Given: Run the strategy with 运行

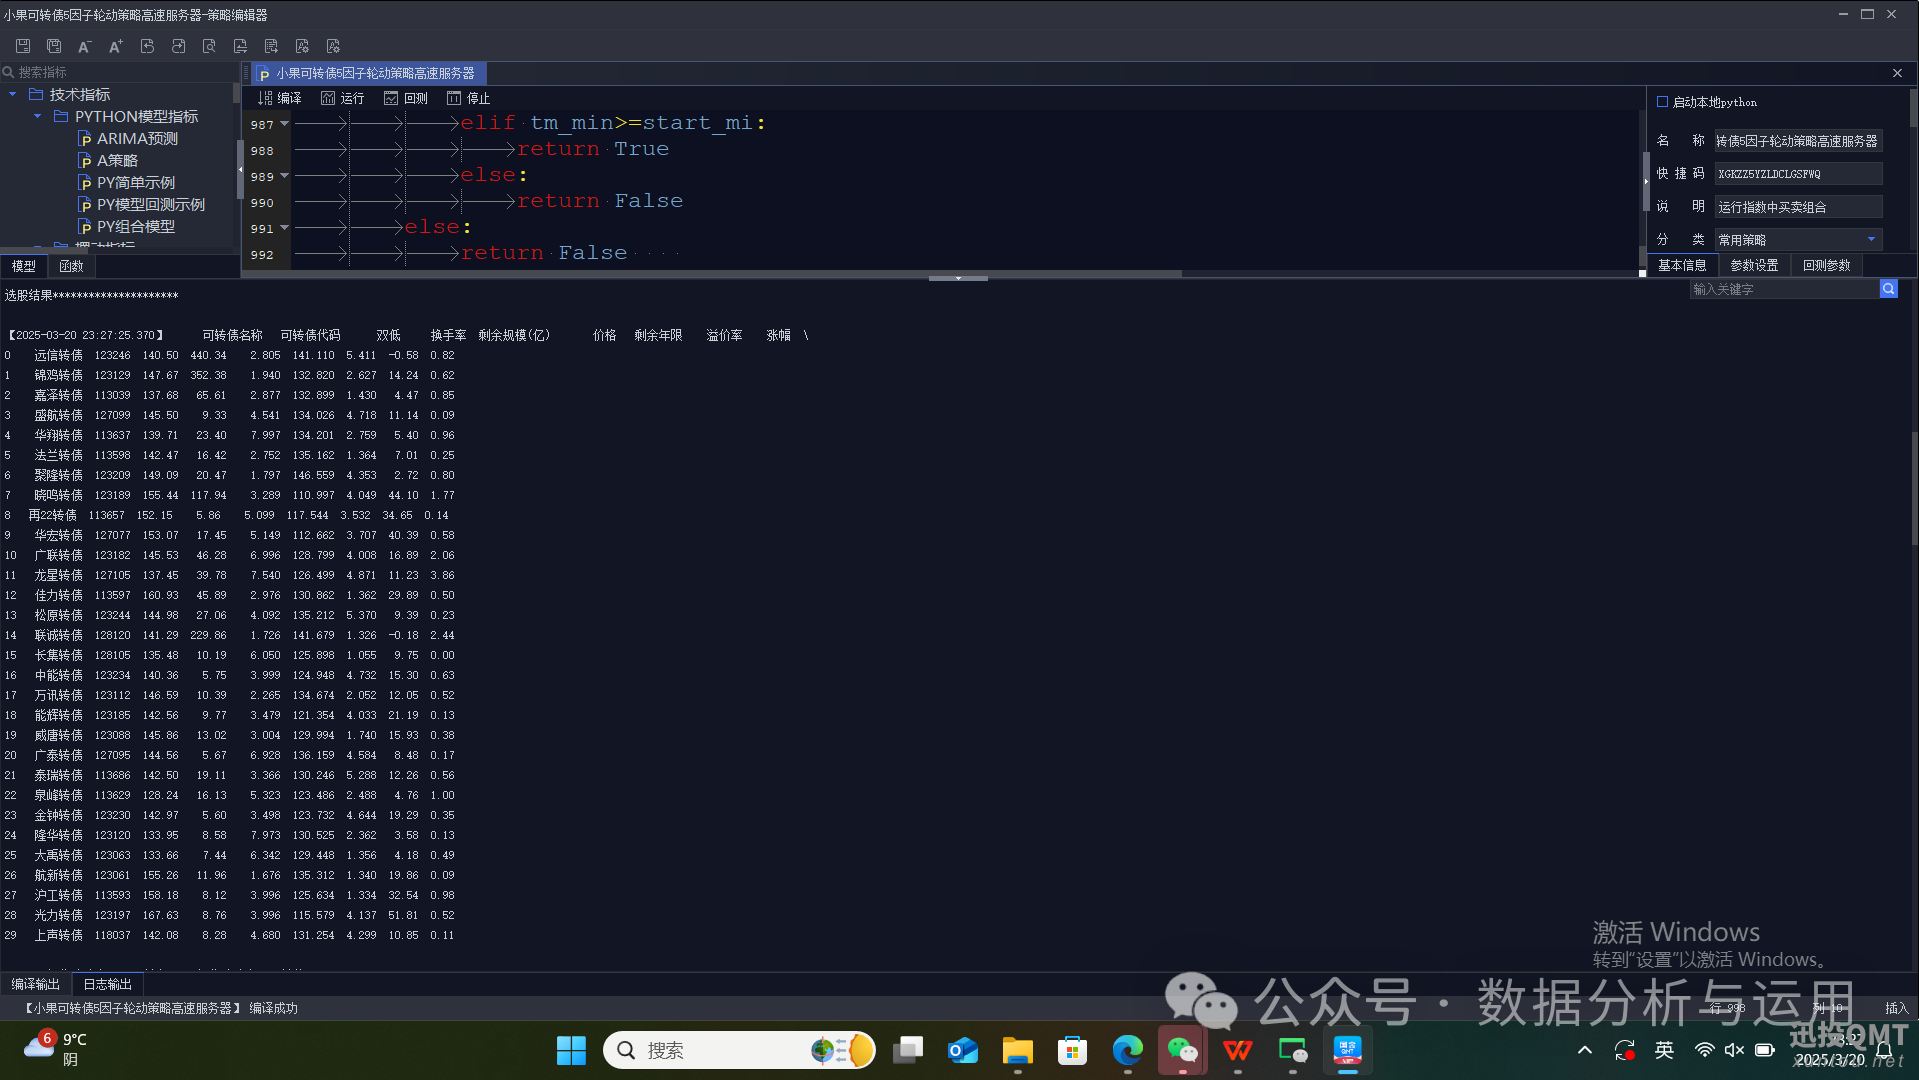Looking at the screenshot, I should point(342,98).
